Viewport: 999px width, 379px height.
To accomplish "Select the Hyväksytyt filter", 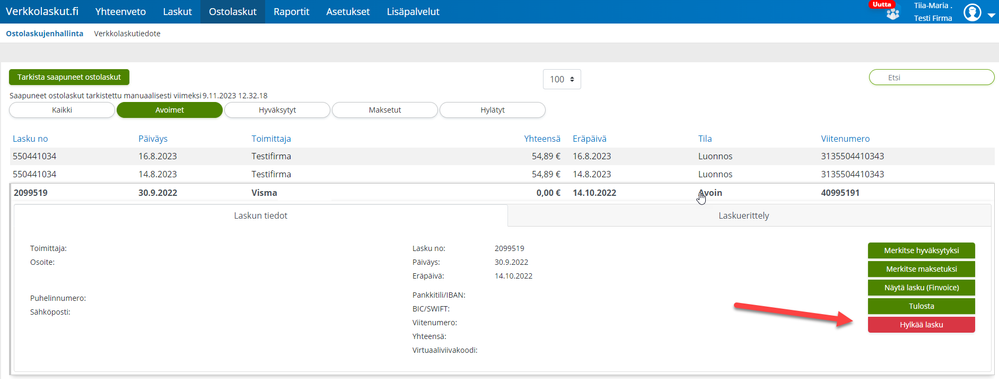I will coord(277,110).
